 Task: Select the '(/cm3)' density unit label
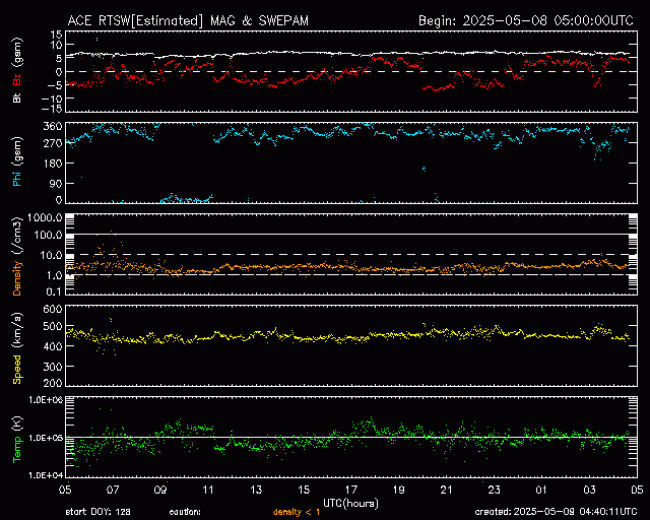click(x=17, y=237)
